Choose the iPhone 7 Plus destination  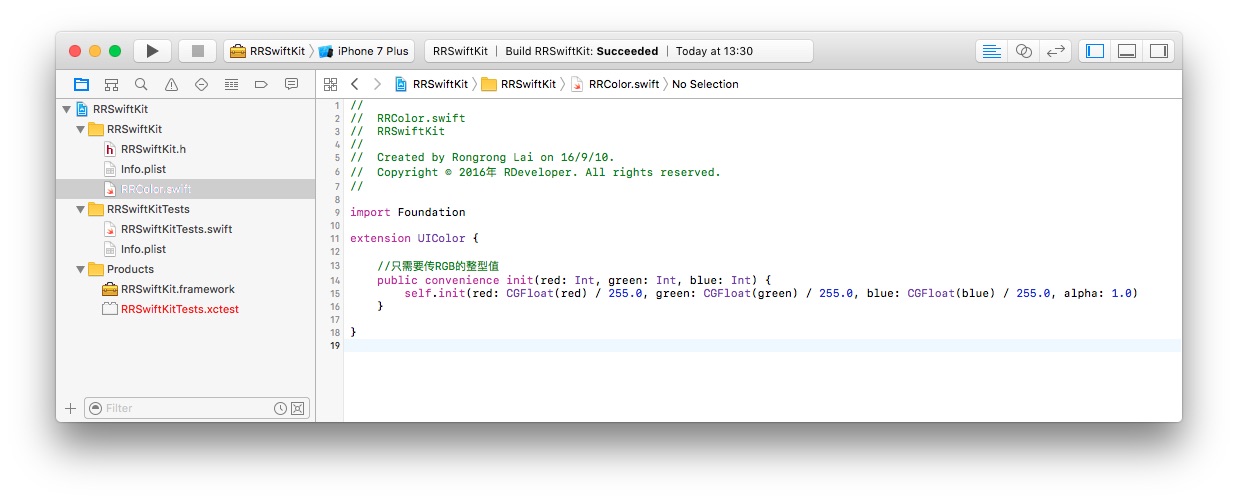pos(364,51)
